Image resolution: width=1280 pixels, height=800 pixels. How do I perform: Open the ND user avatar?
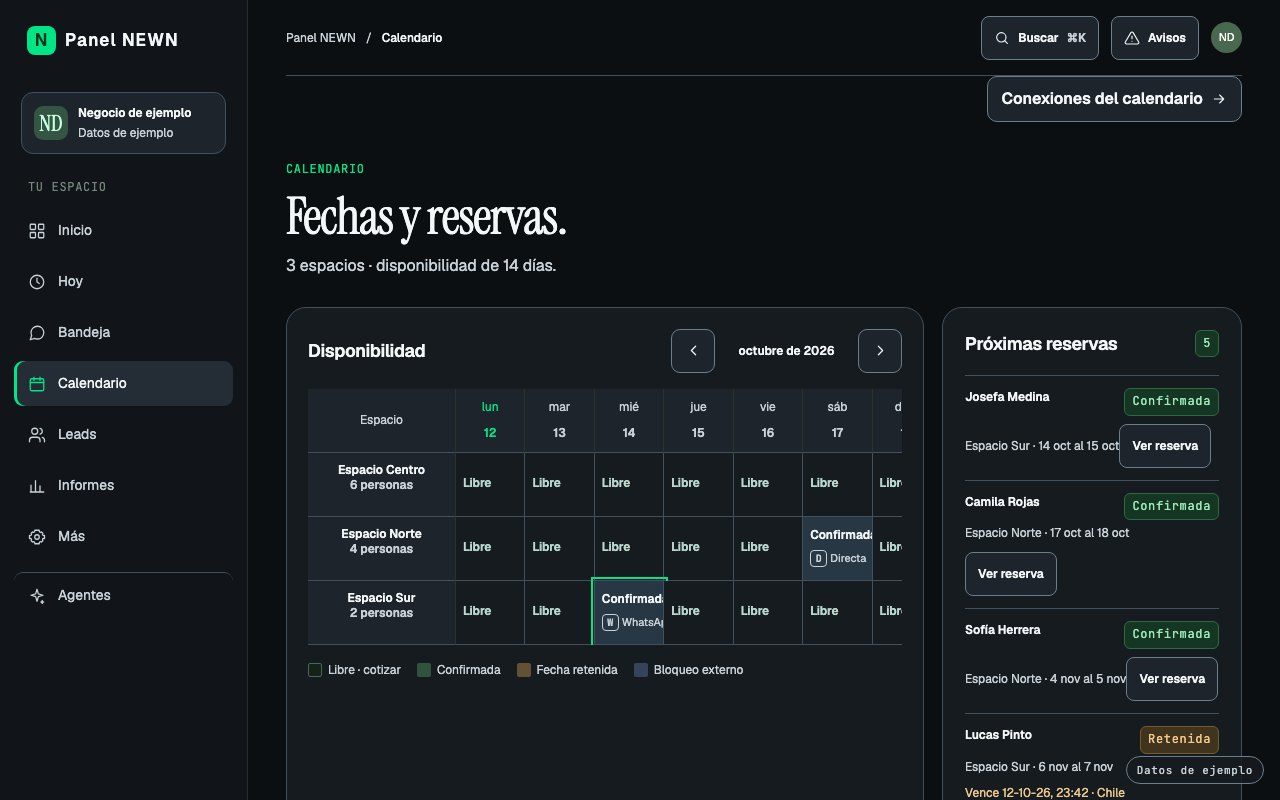(1226, 37)
